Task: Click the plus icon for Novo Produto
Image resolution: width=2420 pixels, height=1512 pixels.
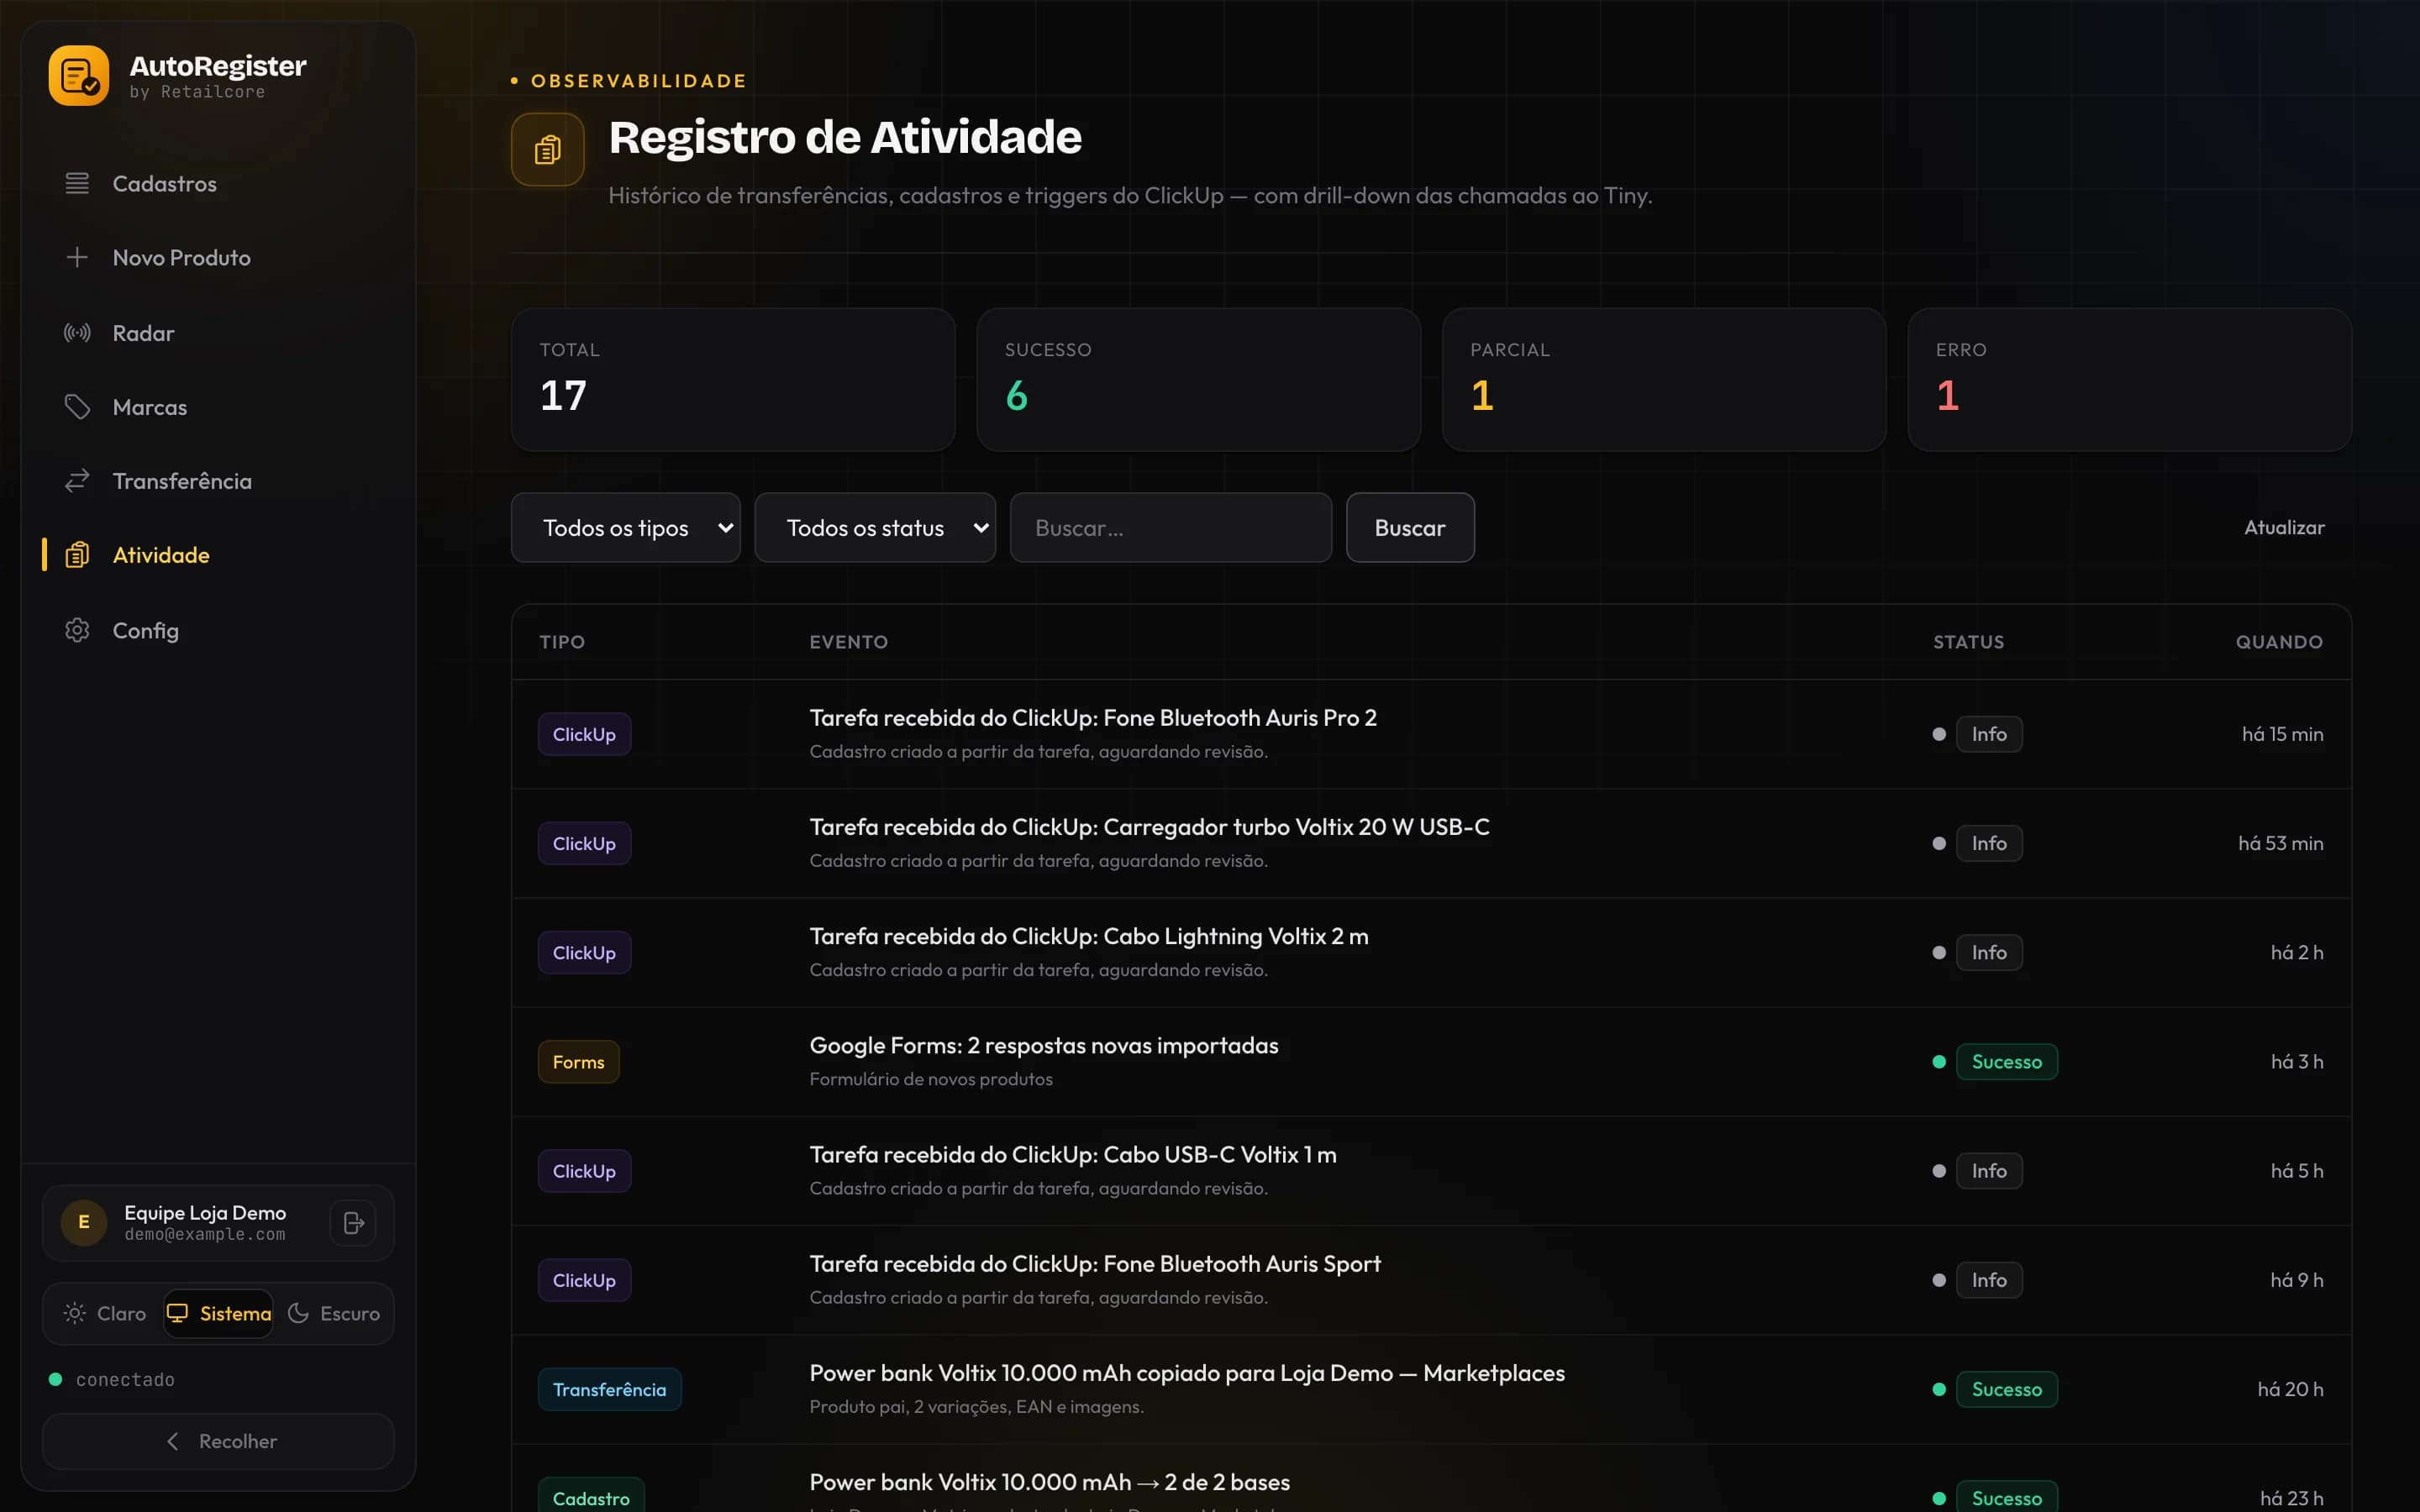Action: point(77,257)
